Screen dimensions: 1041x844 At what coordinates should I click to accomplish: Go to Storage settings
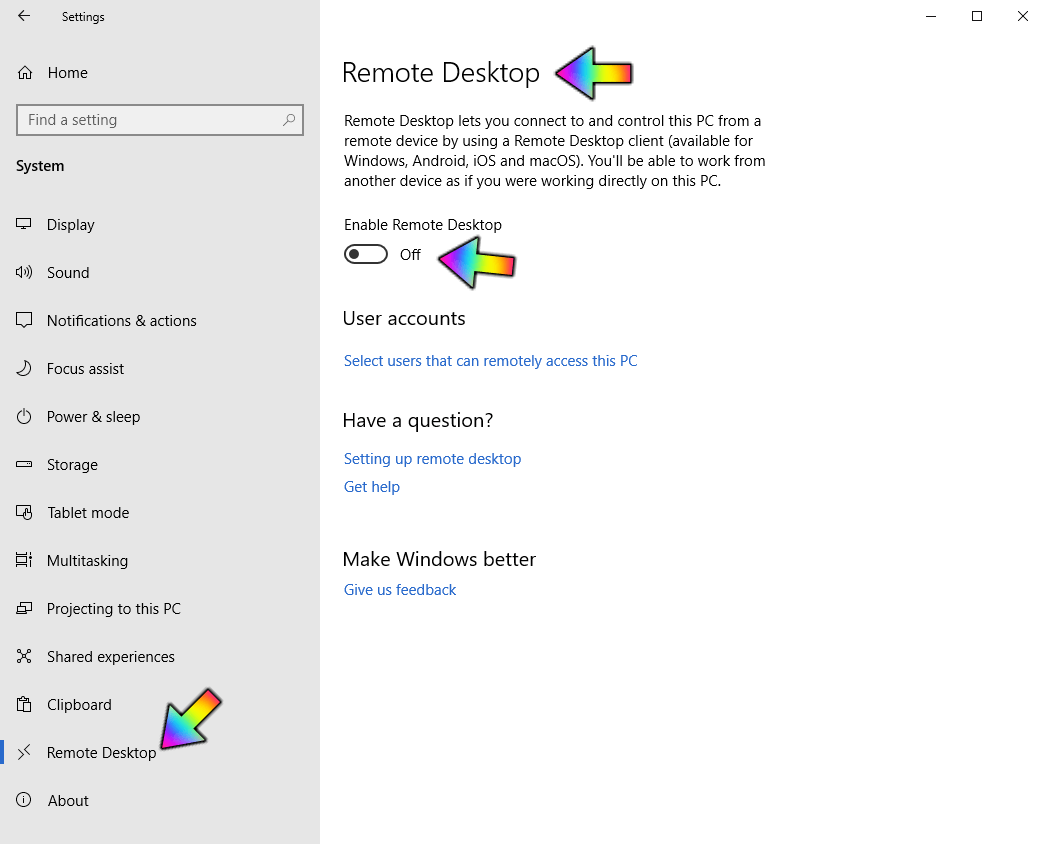pos(159,464)
